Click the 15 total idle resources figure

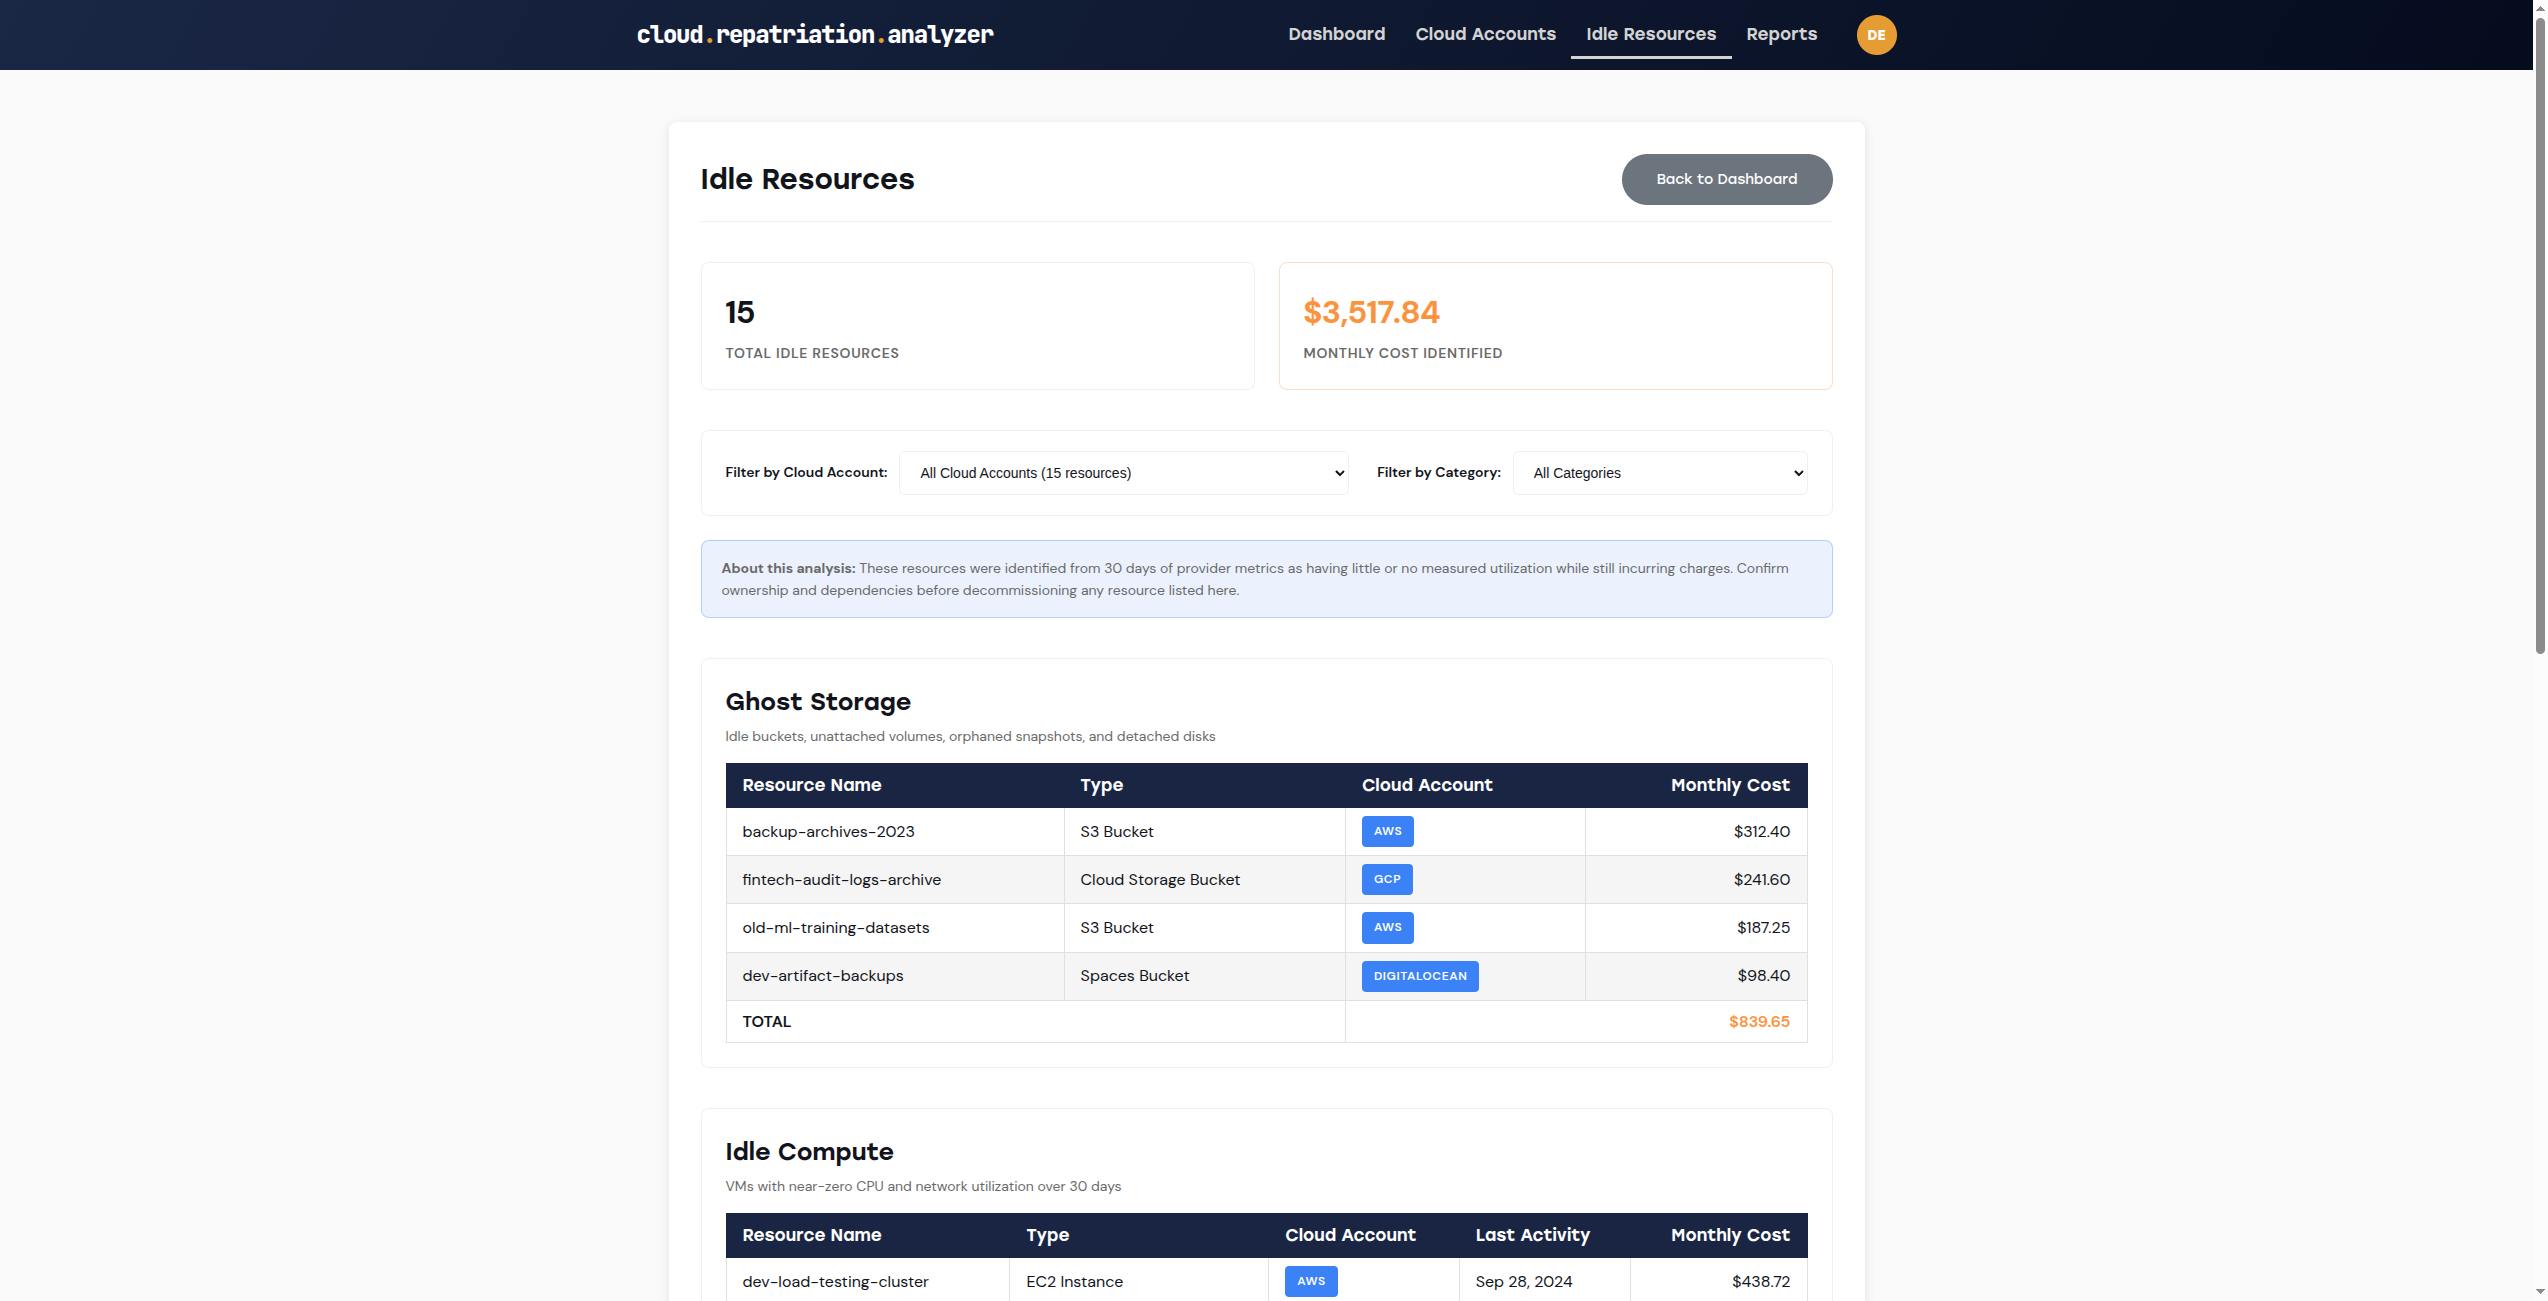[x=740, y=313]
